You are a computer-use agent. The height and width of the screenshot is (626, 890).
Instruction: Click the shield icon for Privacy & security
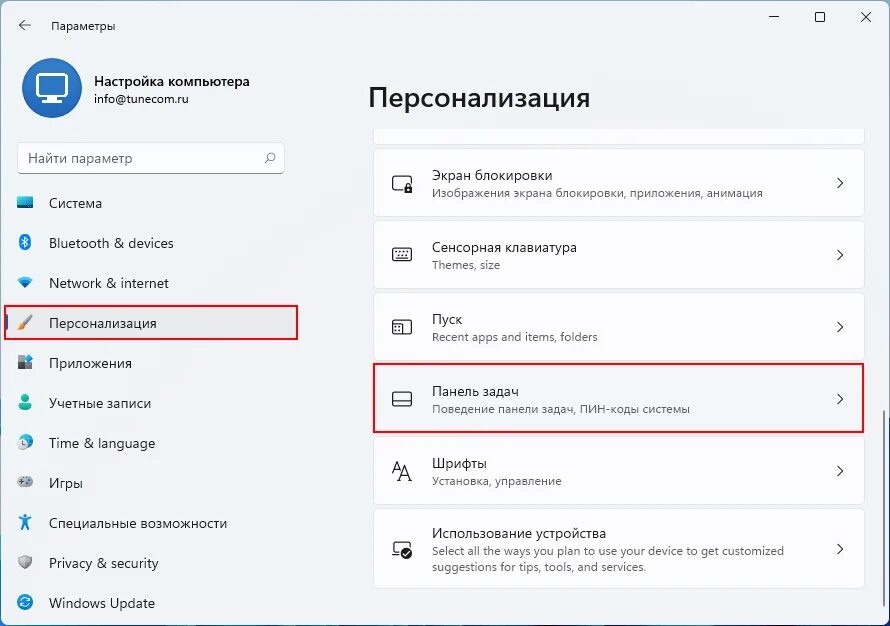[x=25, y=562]
